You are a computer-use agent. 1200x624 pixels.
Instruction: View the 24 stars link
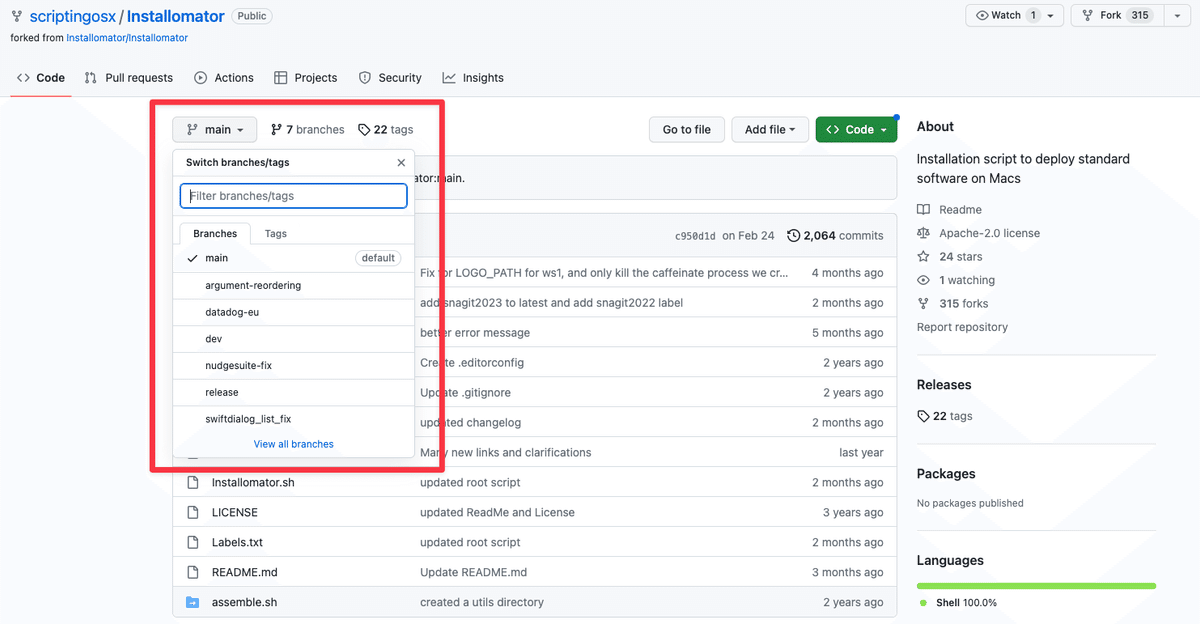[x=960, y=257]
